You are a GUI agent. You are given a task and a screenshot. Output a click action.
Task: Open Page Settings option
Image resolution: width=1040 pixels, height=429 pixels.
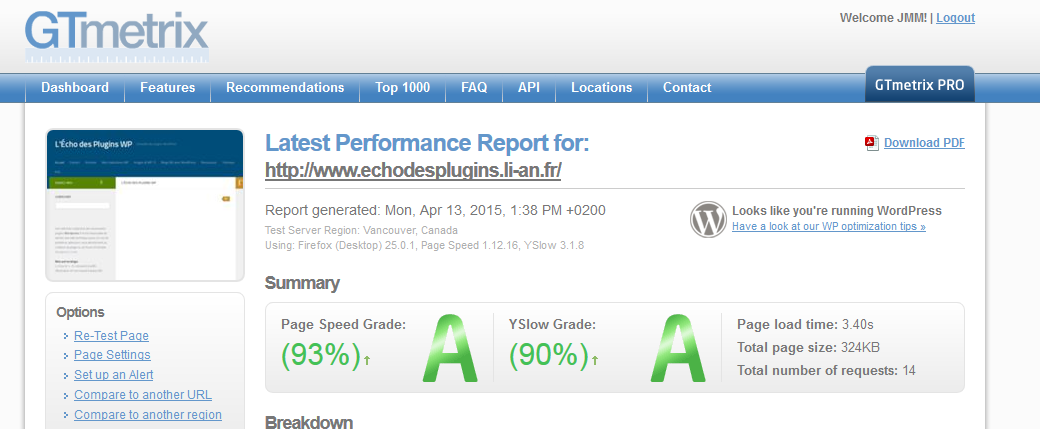point(112,355)
